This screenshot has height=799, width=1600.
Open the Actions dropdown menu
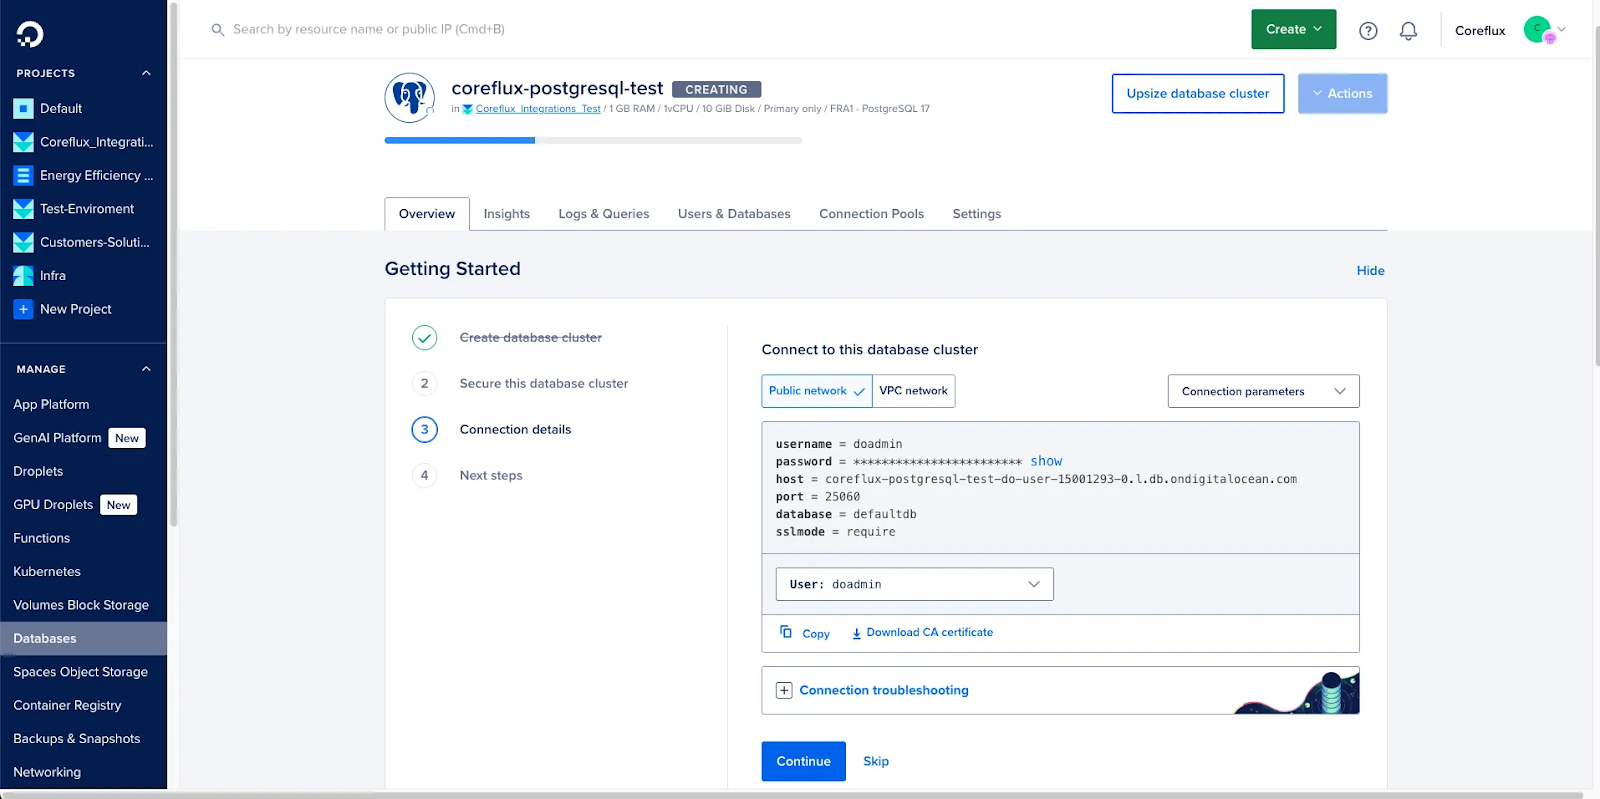tap(1342, 93)
